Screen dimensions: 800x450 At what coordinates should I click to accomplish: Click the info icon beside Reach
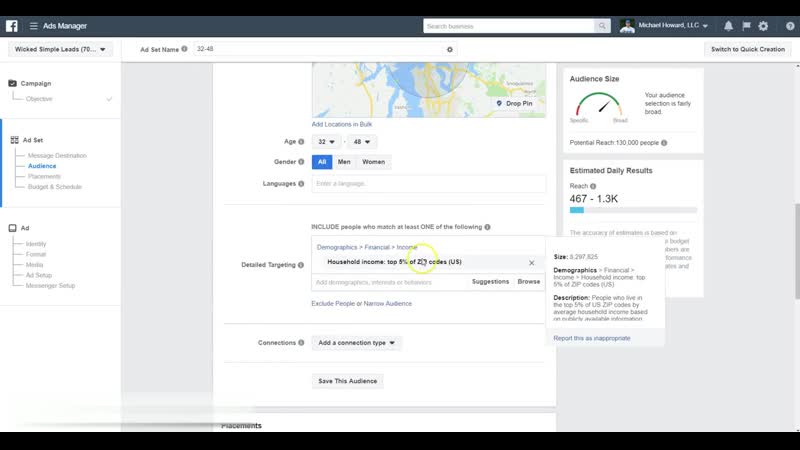coord(593,186)
